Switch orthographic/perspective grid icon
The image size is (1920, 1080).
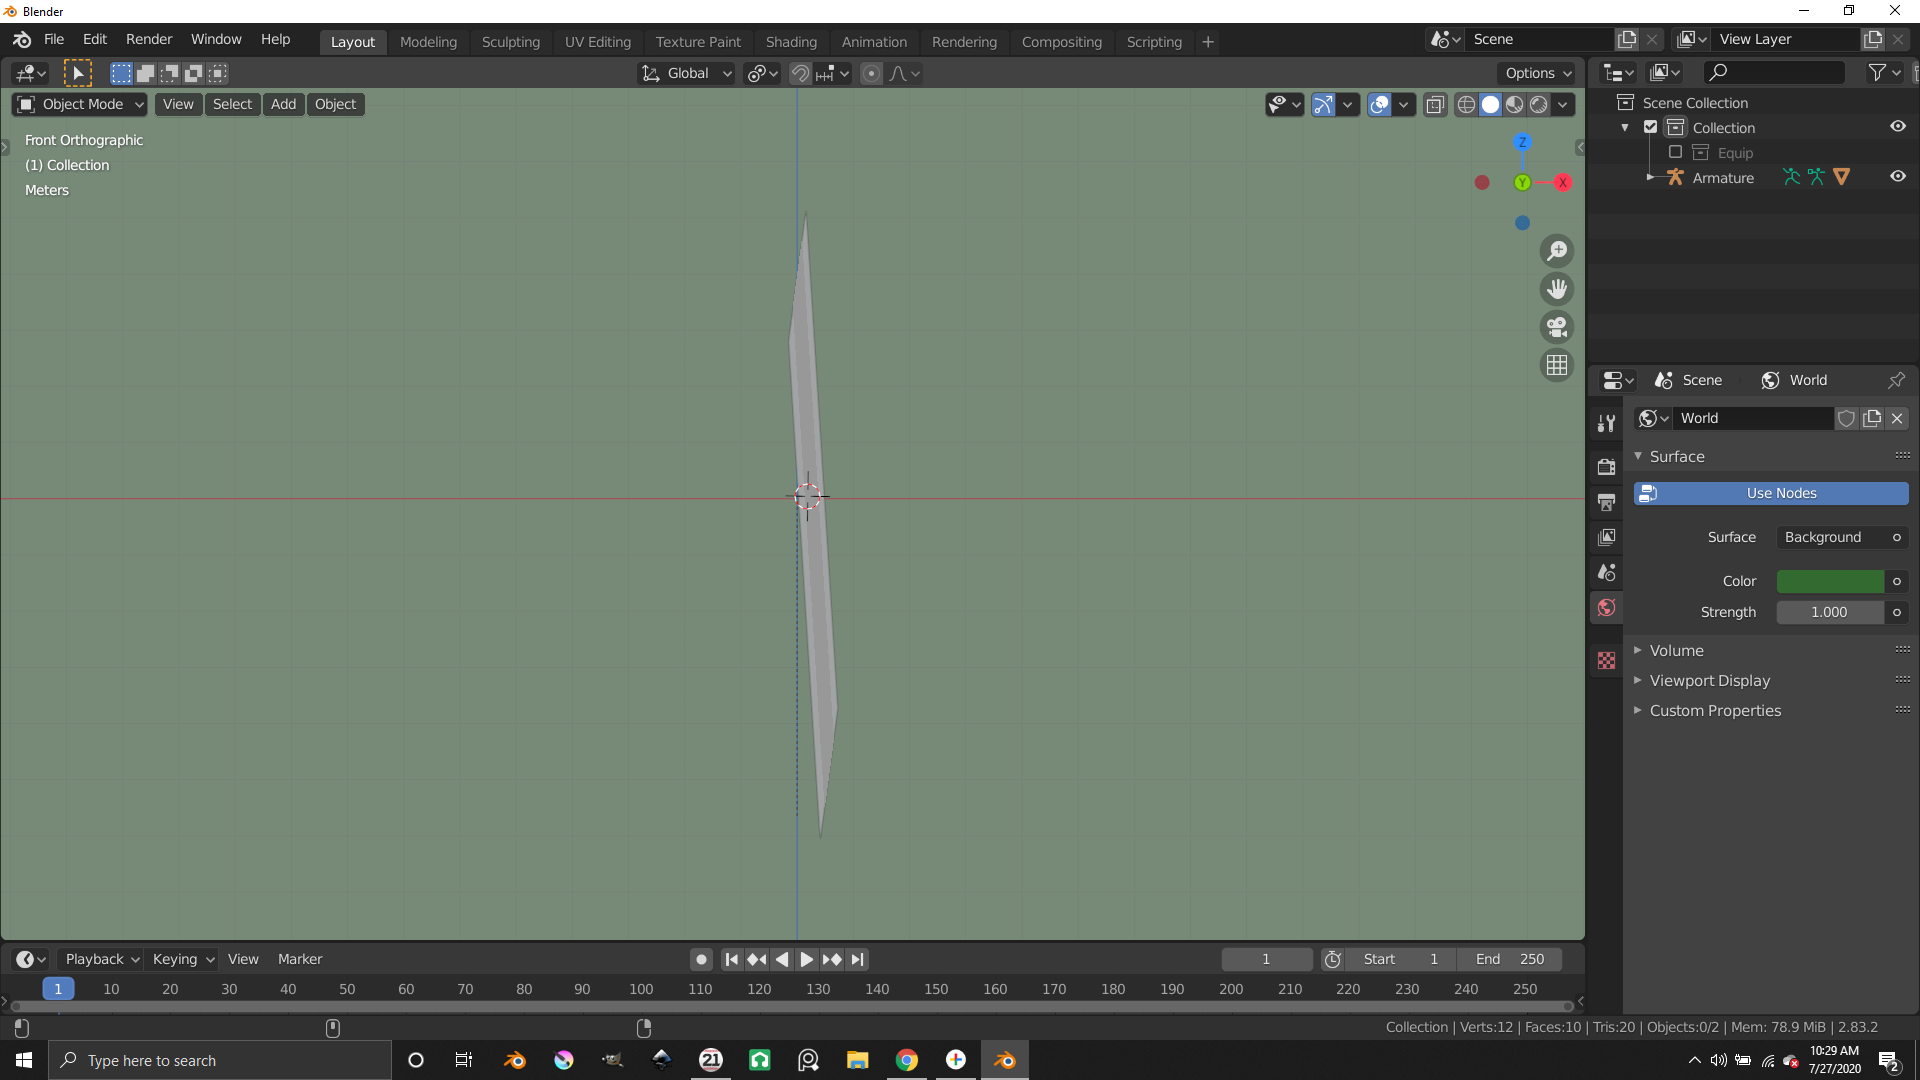1557,365
